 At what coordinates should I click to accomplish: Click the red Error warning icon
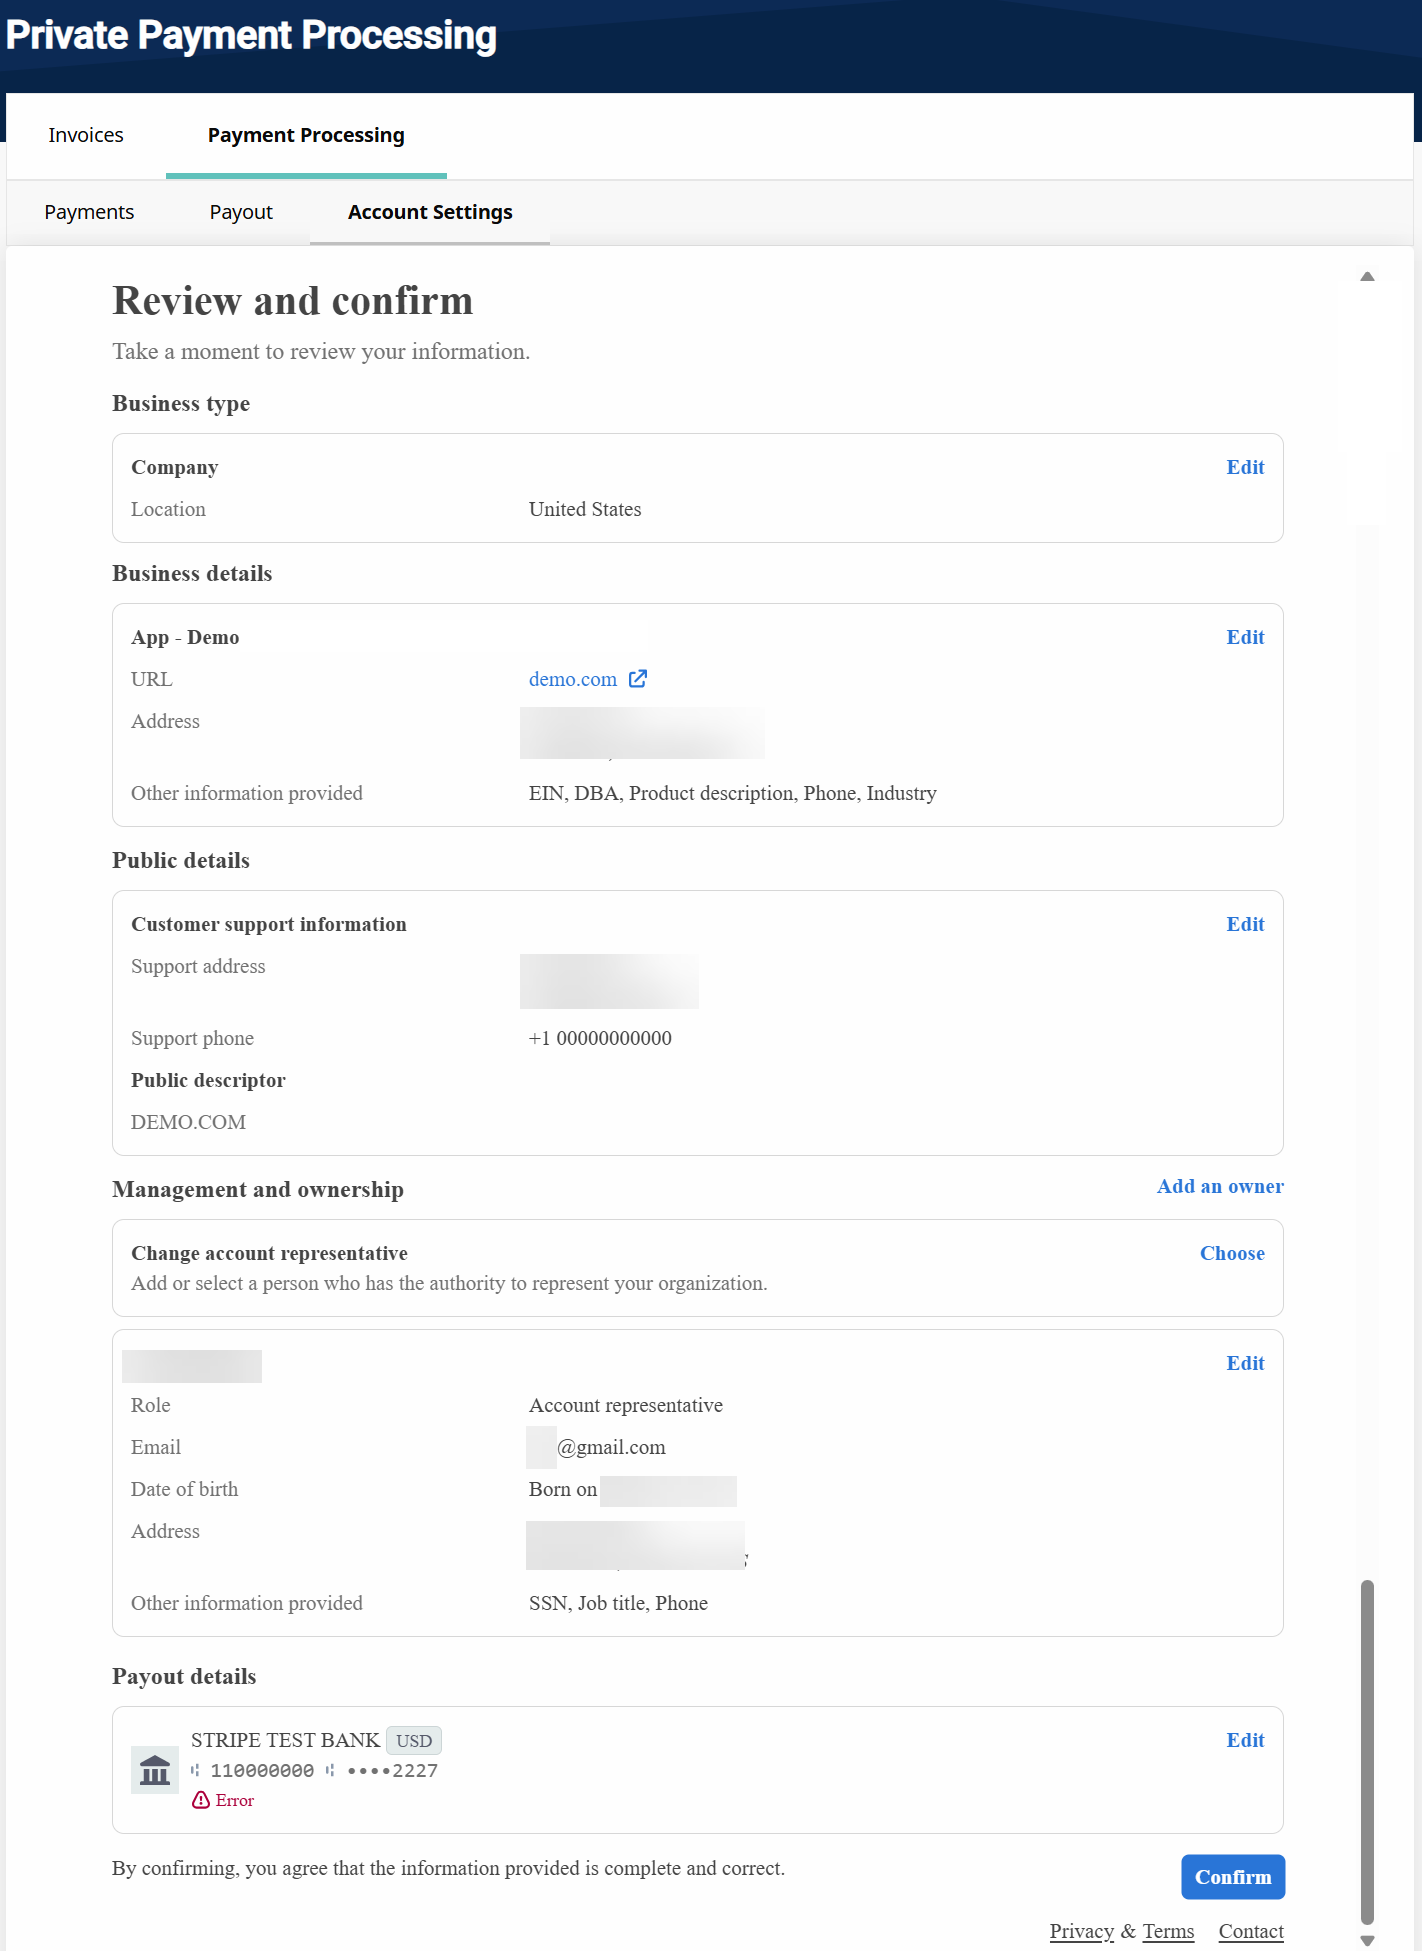(x=201, y=1800)
